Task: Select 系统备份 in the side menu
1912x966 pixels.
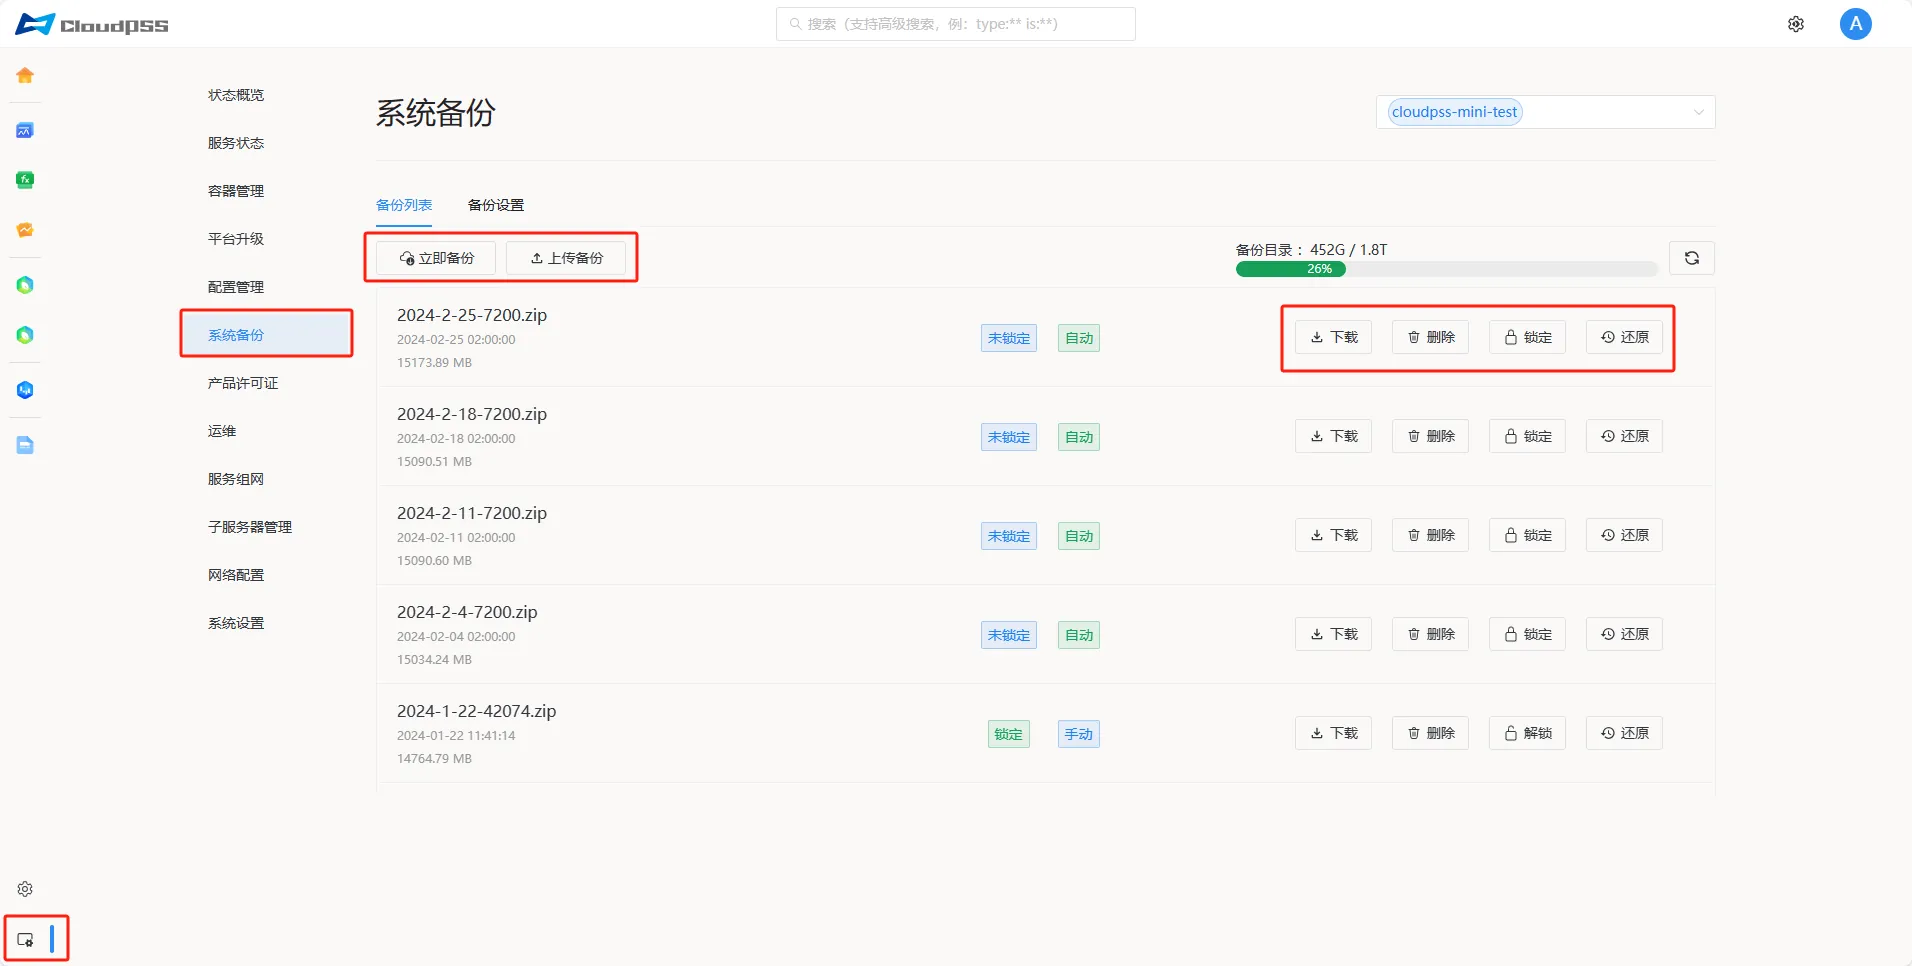Action: [266, 335]
